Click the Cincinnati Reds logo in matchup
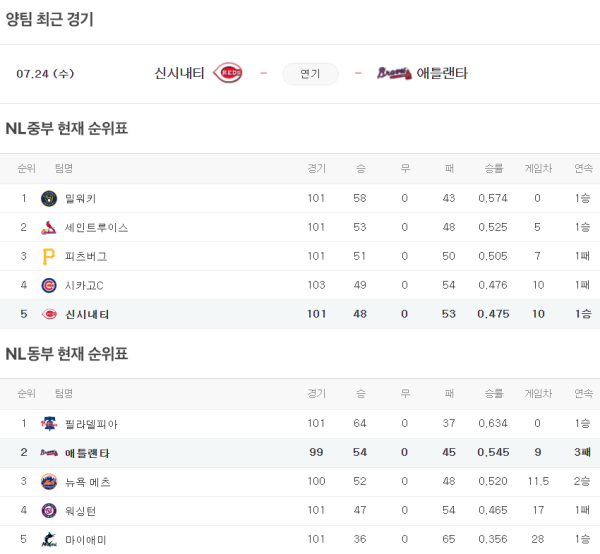600x554 pixels. 228,73
